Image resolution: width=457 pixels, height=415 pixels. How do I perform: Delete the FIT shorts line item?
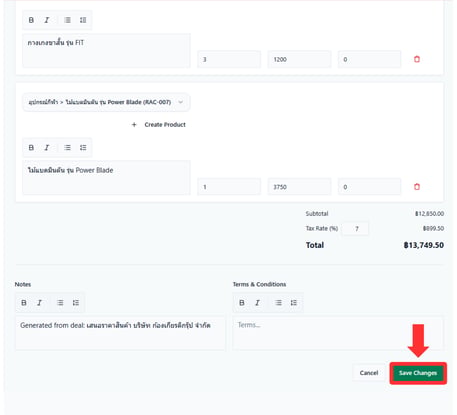tap(417, 59)
